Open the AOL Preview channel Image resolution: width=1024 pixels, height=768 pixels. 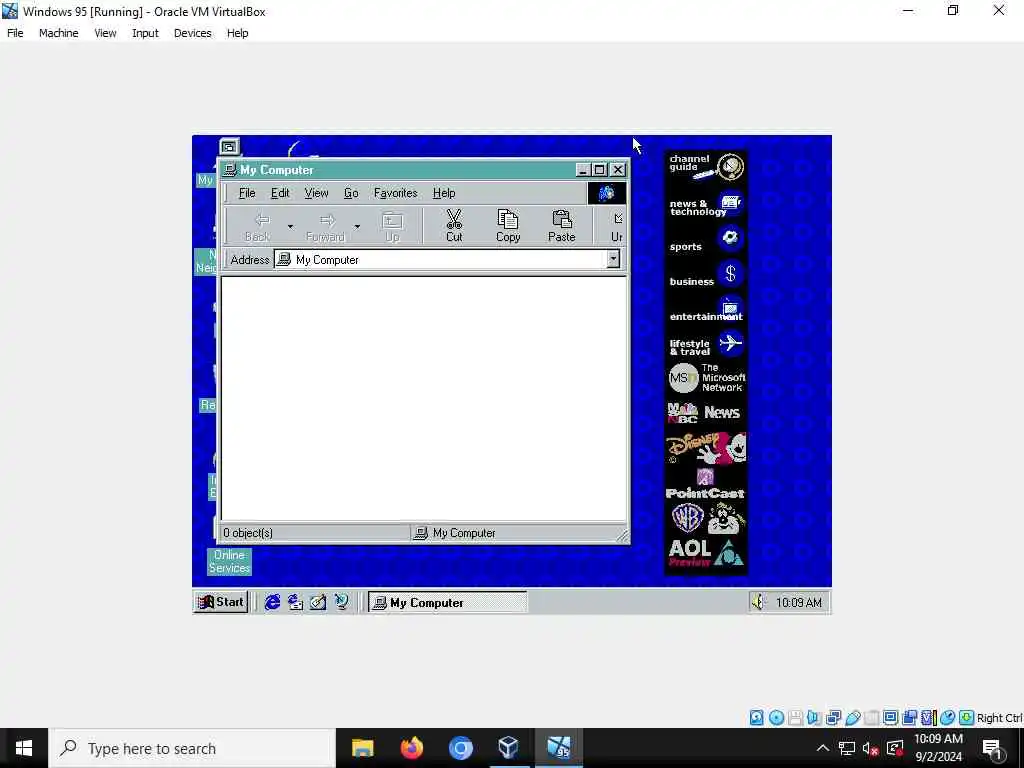[706, 553]
